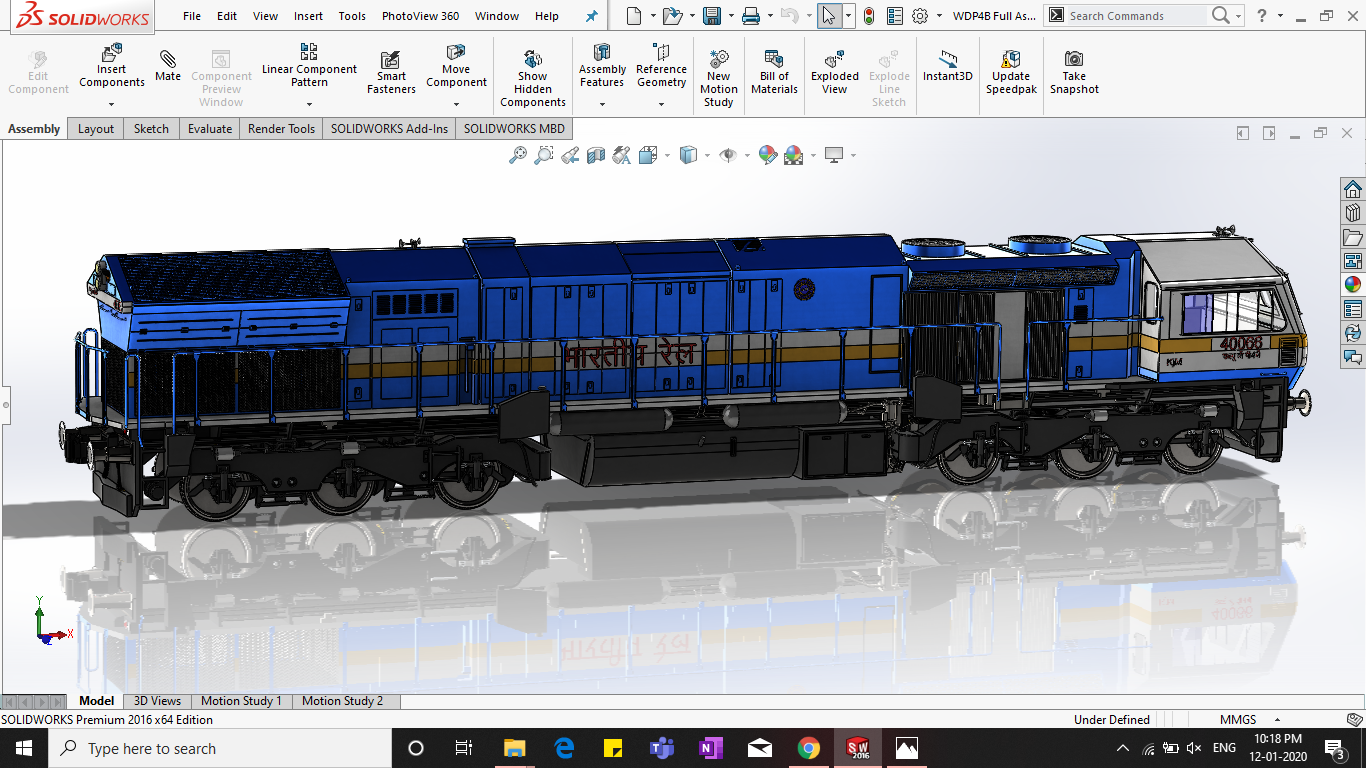Take Snapshot of the assembly

click(1074, 72)
